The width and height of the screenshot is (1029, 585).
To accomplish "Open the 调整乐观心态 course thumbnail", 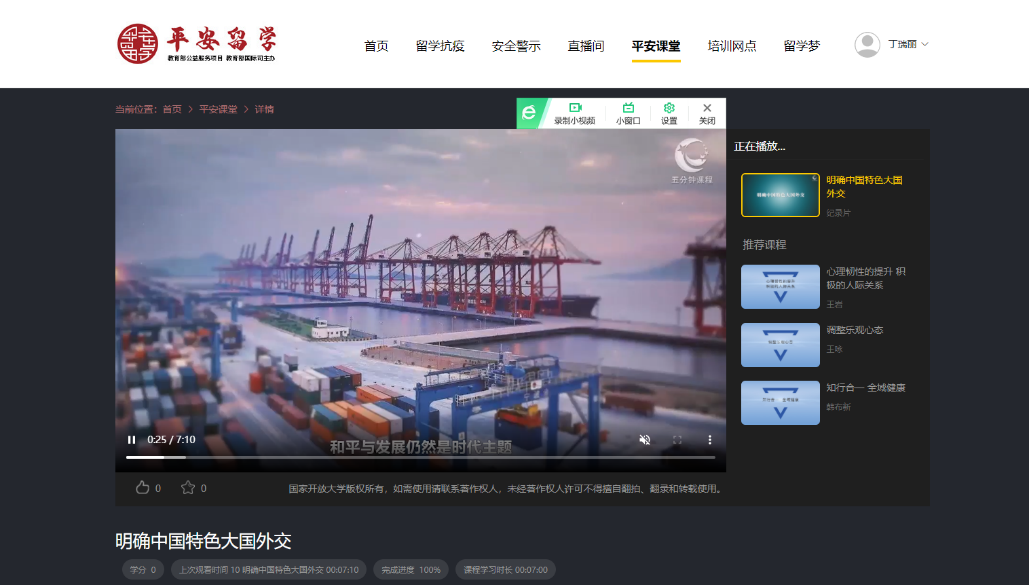I will (x=780, y=345).
